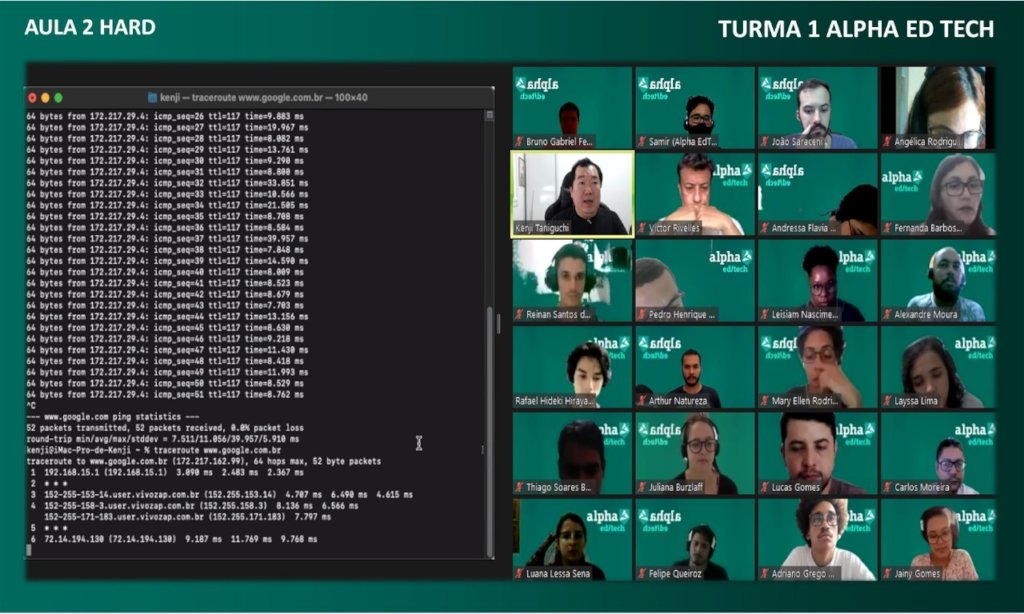Click the muted mic icon beside João Saraceni
Viewport: 1024px width, 614px height.
click(x=765, y=140)
